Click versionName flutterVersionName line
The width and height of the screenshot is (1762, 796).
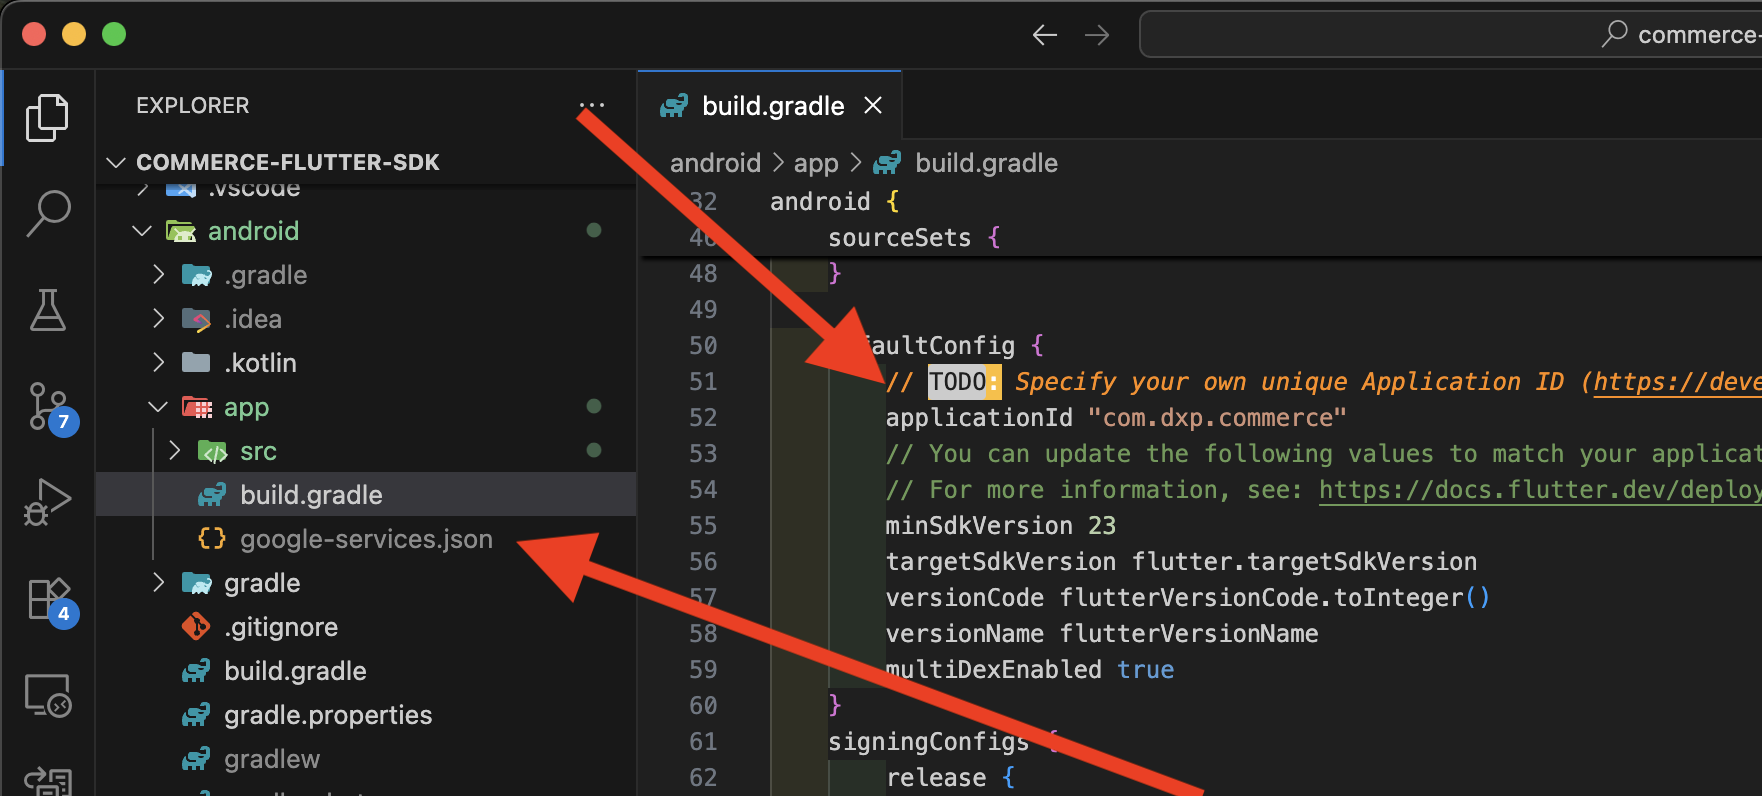1102,634
